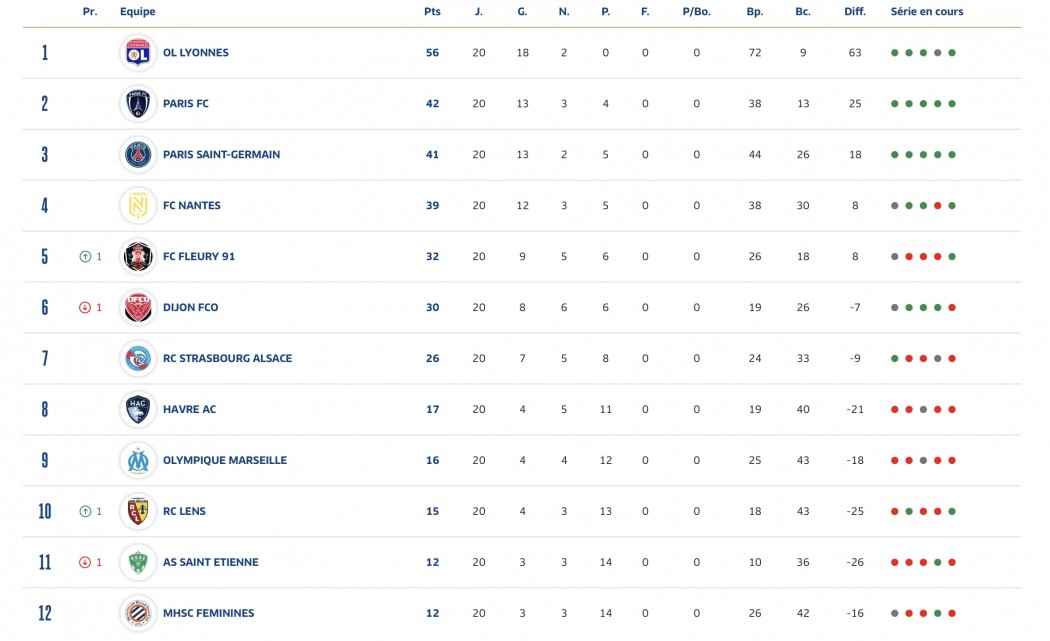Click the green up arrow beside FC Fleury 91
This screenshot has height=641, width=1050.
(x=85, y=257)
